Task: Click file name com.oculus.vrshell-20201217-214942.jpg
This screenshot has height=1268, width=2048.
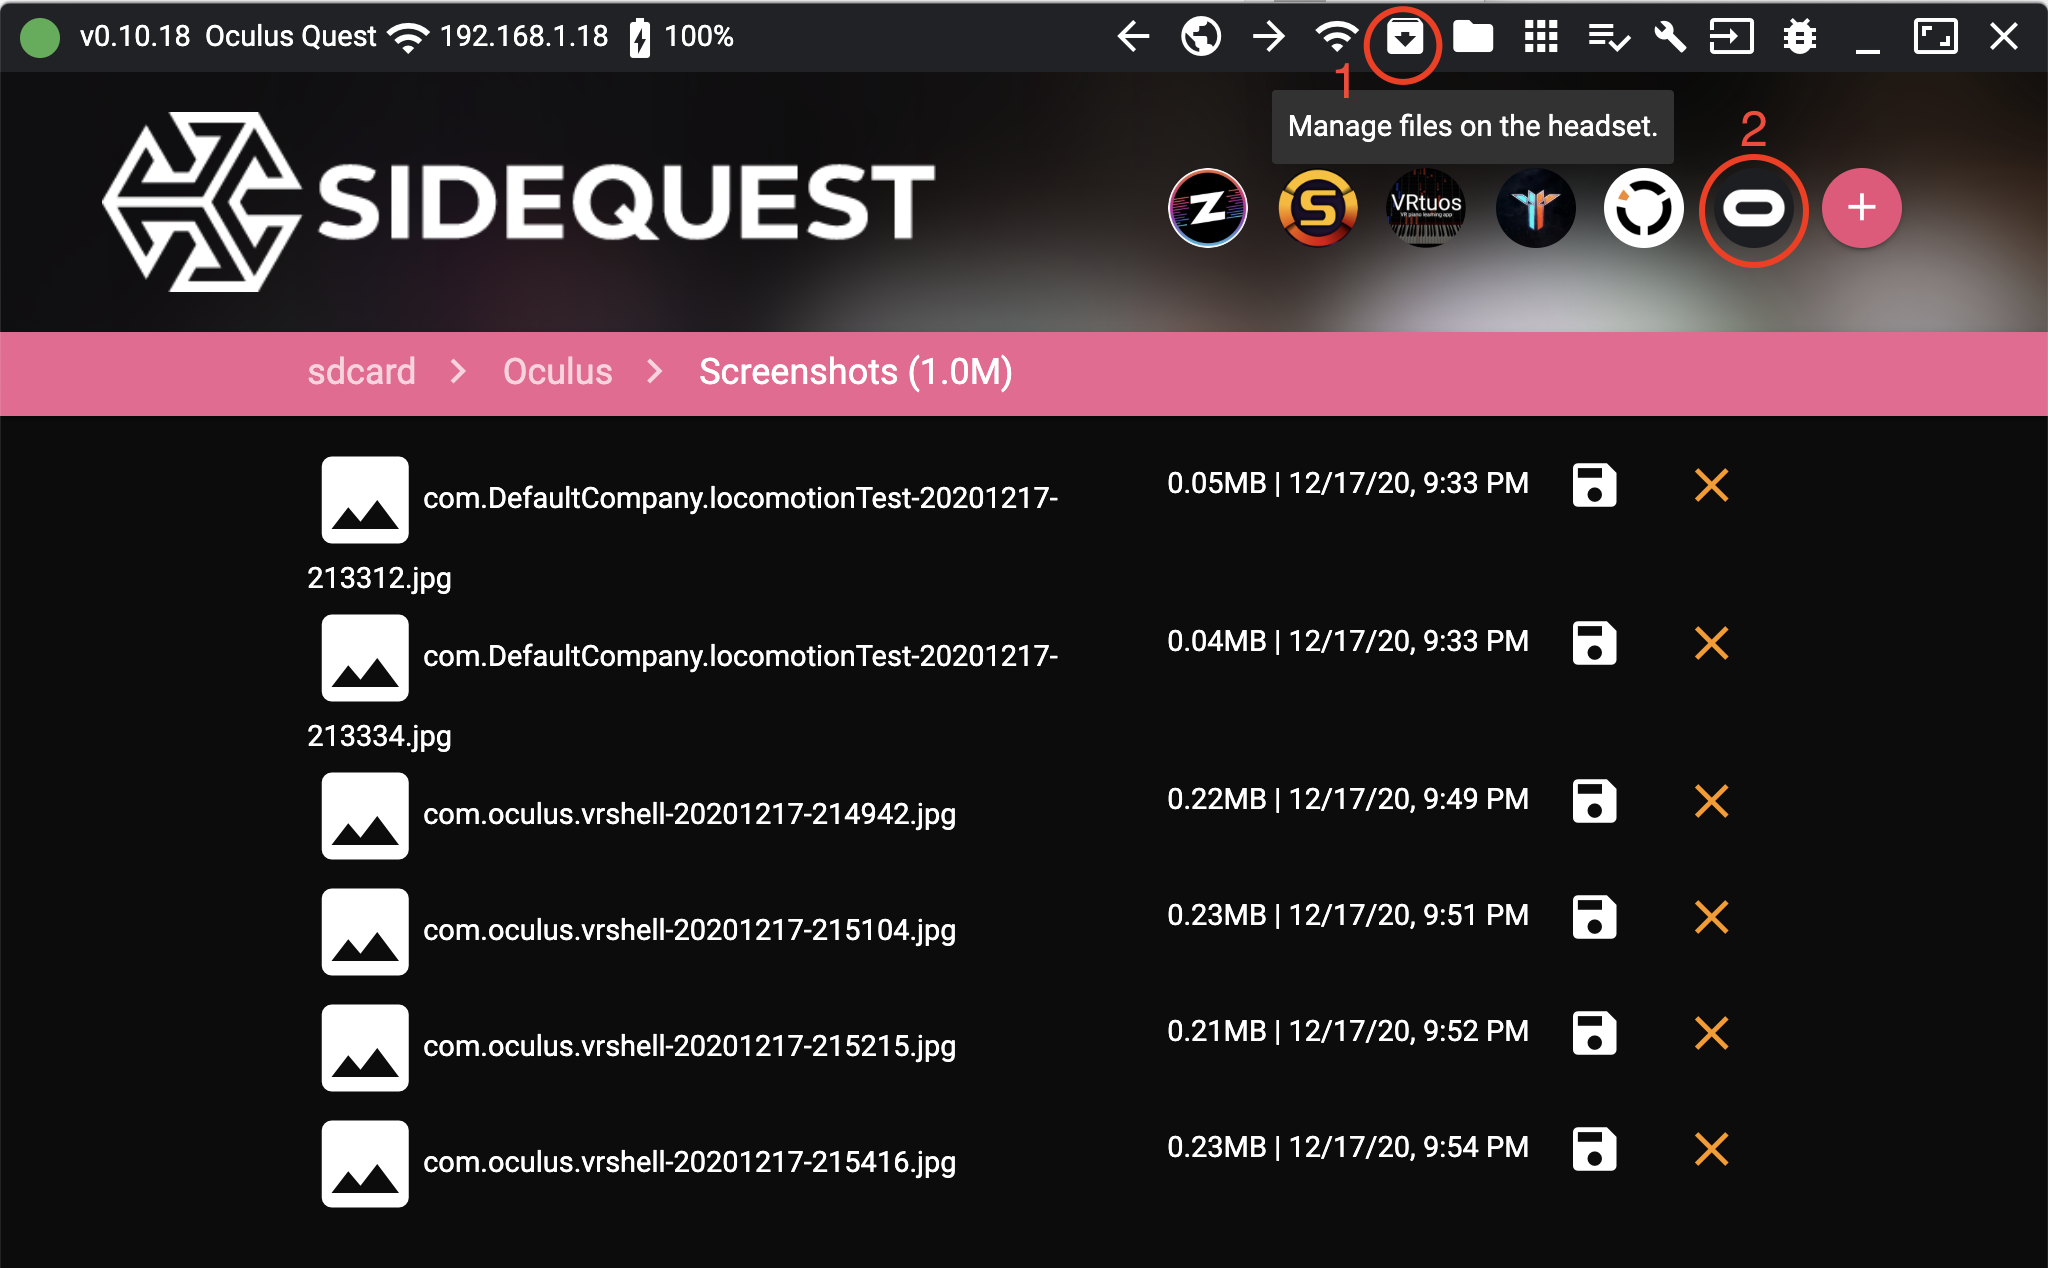Action: tap(689, 815)
